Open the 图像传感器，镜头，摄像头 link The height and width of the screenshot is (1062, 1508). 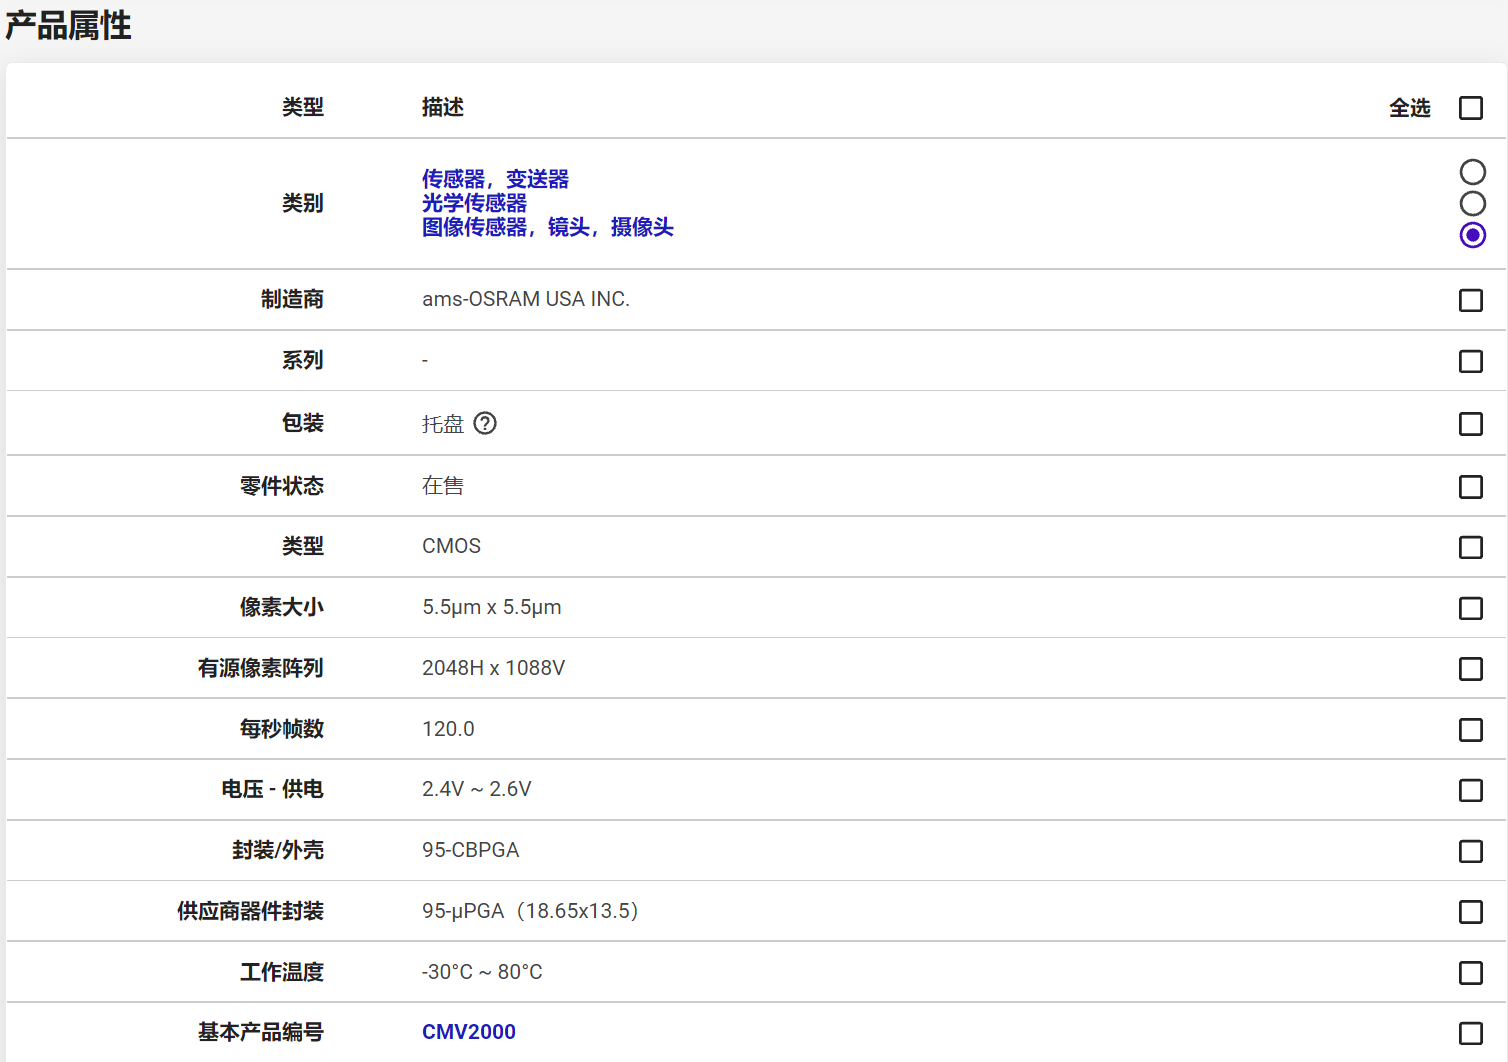[547, 227]
